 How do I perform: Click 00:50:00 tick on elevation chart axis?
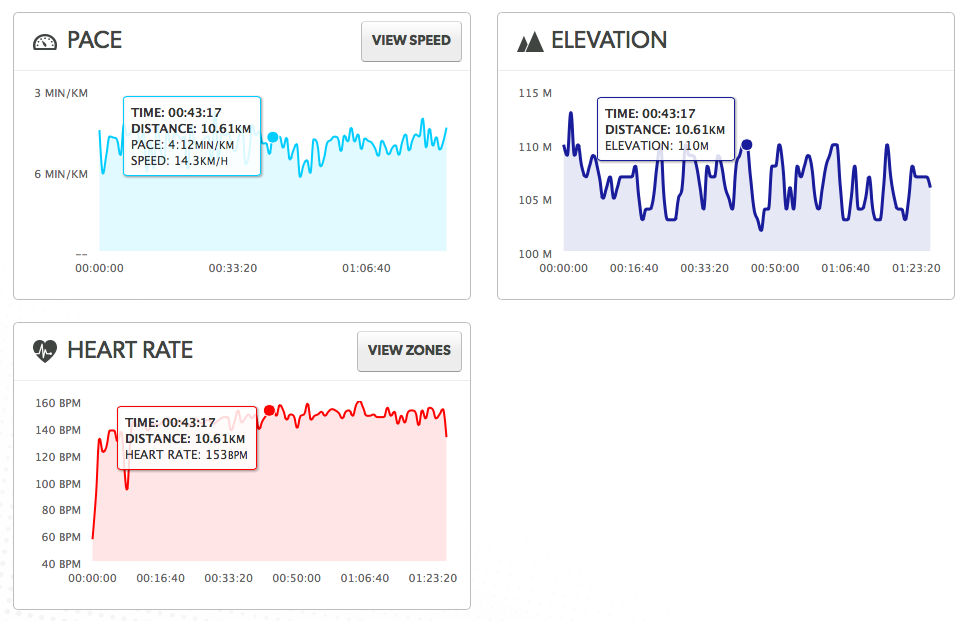coord(775,268)
